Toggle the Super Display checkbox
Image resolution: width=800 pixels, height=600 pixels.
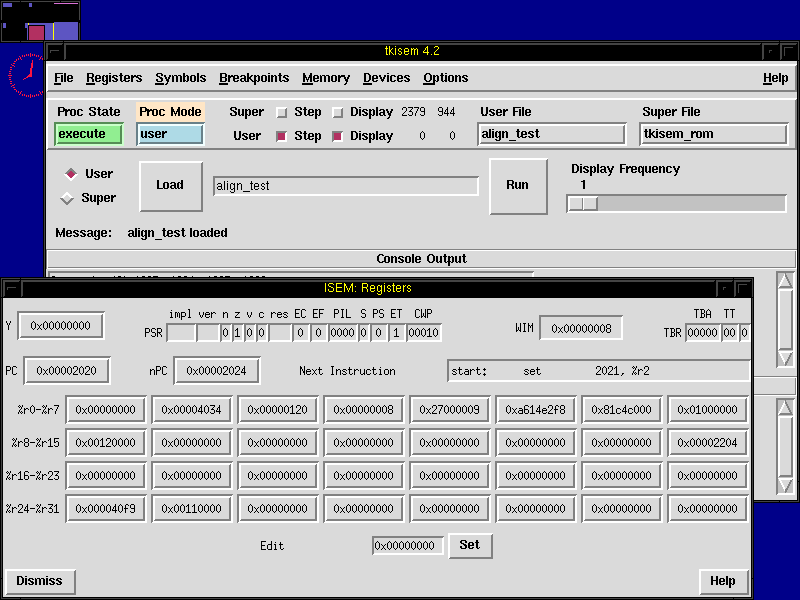[x=337, y=112]
